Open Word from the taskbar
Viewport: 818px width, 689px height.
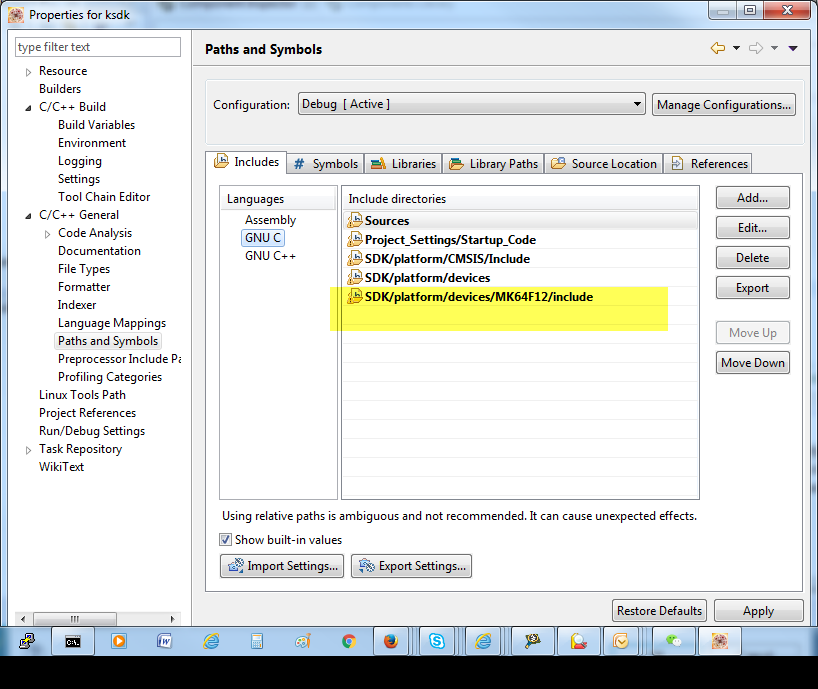click(164, 640)
